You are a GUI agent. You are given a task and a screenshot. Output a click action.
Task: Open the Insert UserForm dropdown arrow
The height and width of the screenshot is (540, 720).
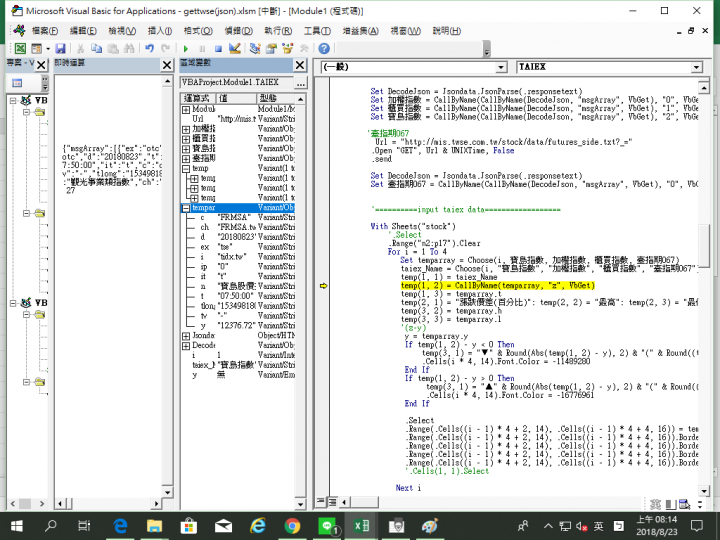48,48
